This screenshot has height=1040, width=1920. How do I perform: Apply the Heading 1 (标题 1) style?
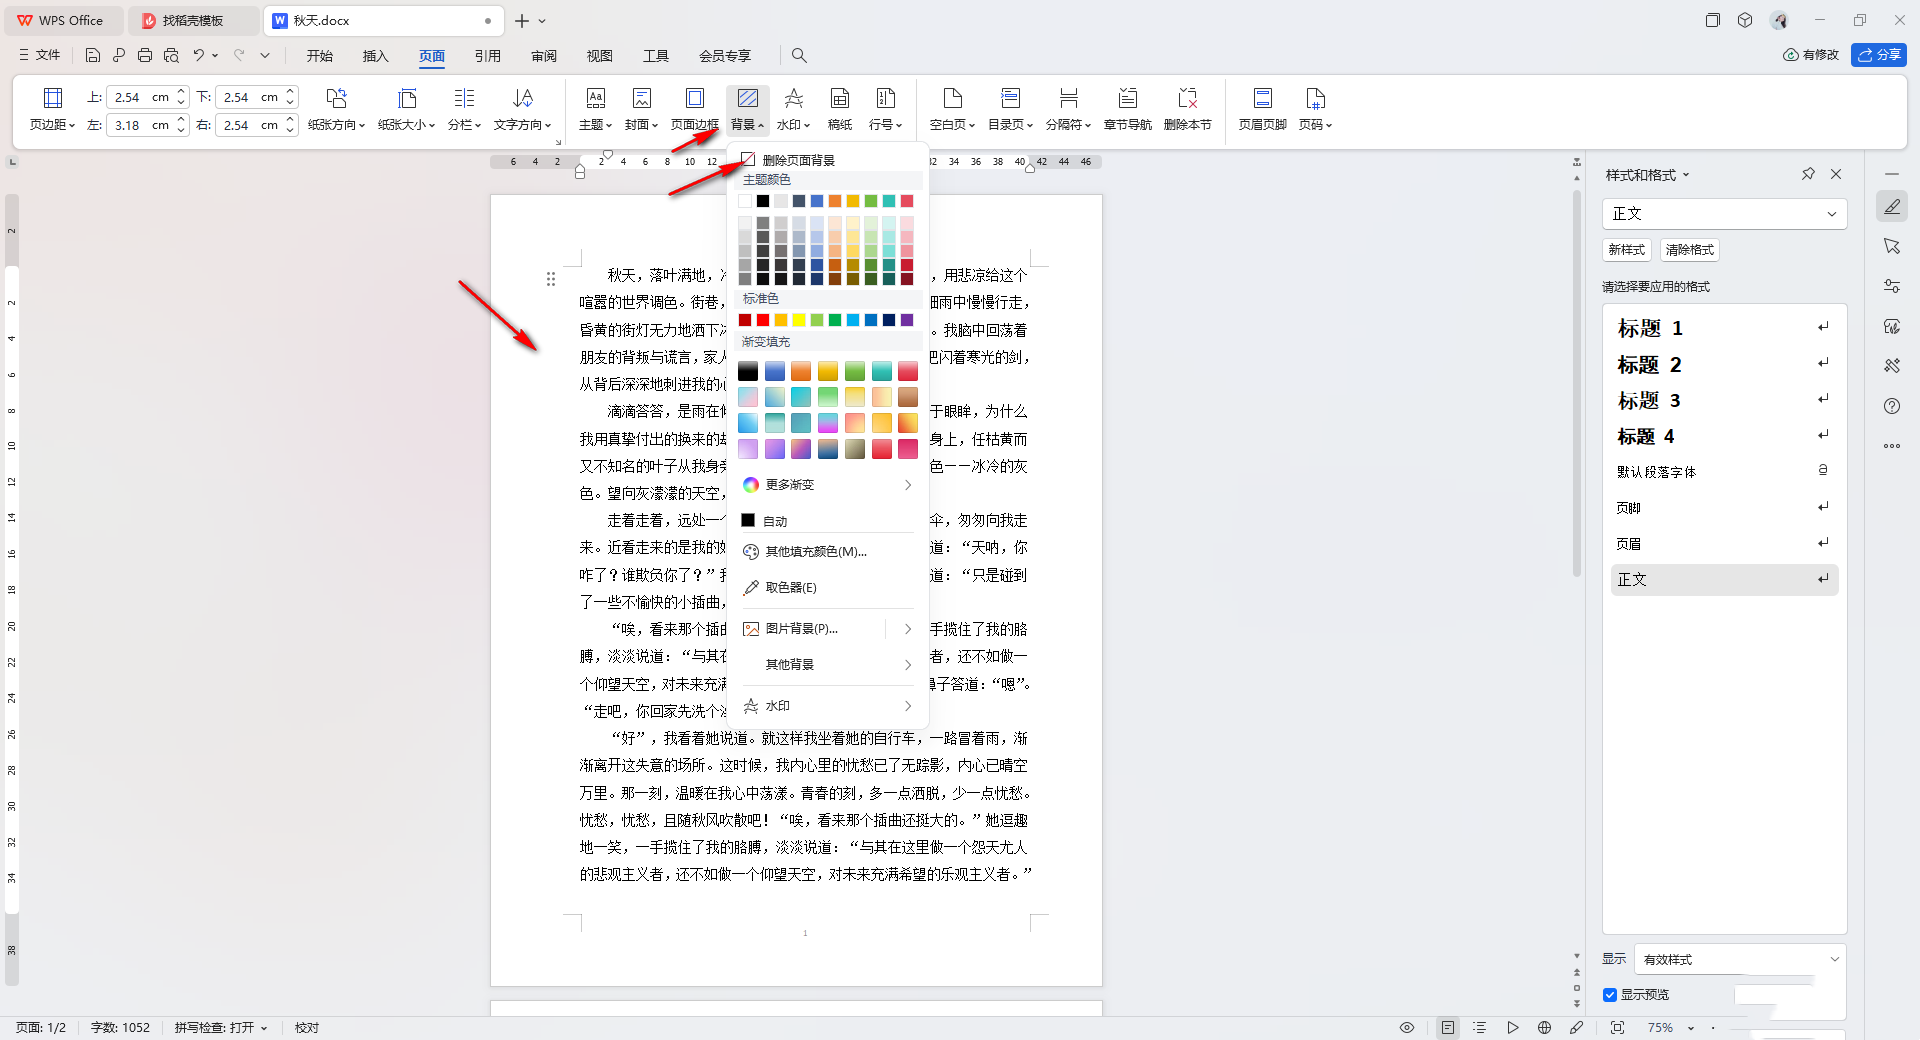point(1724,328)
